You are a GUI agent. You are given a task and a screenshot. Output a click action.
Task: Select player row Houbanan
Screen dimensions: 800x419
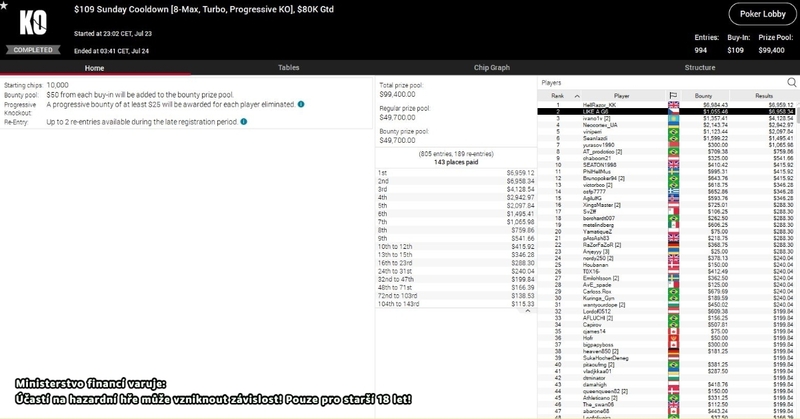(666, 265)
